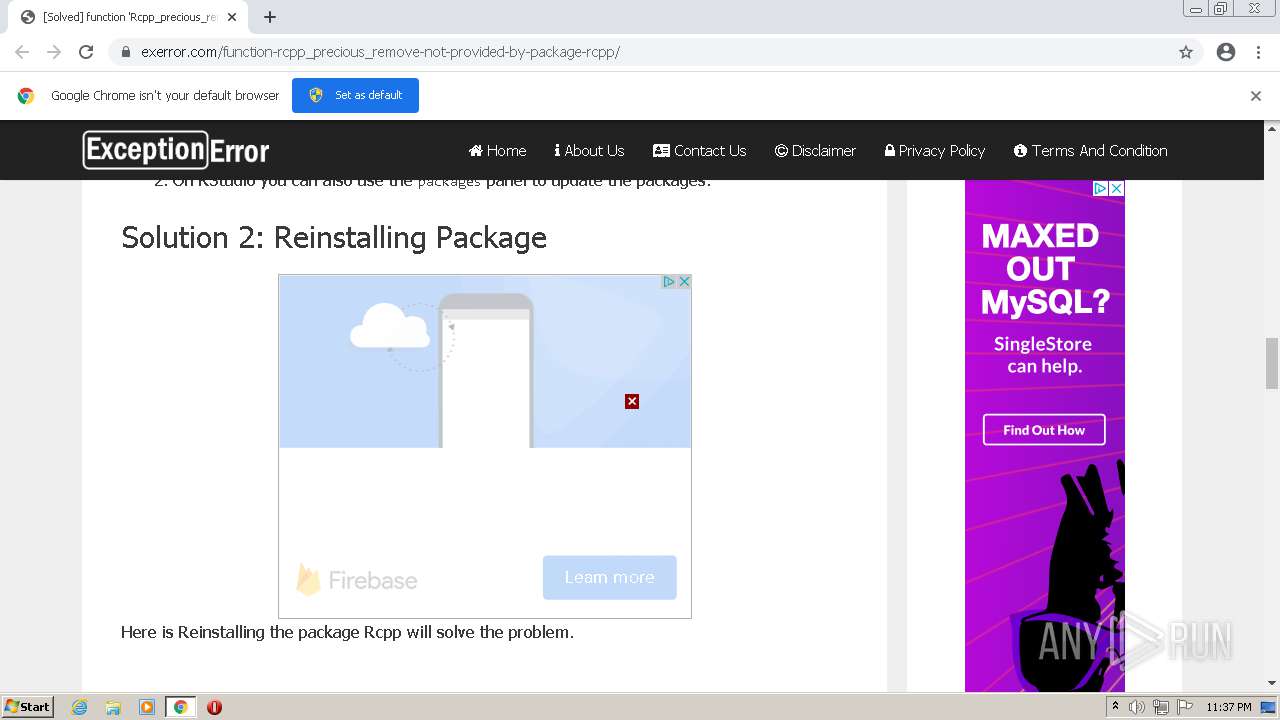Viewport: 1280px width, 720px height.
Task: Click the Firebase logo in the ad
Action: pyautogui.click(x=357, y=580)
